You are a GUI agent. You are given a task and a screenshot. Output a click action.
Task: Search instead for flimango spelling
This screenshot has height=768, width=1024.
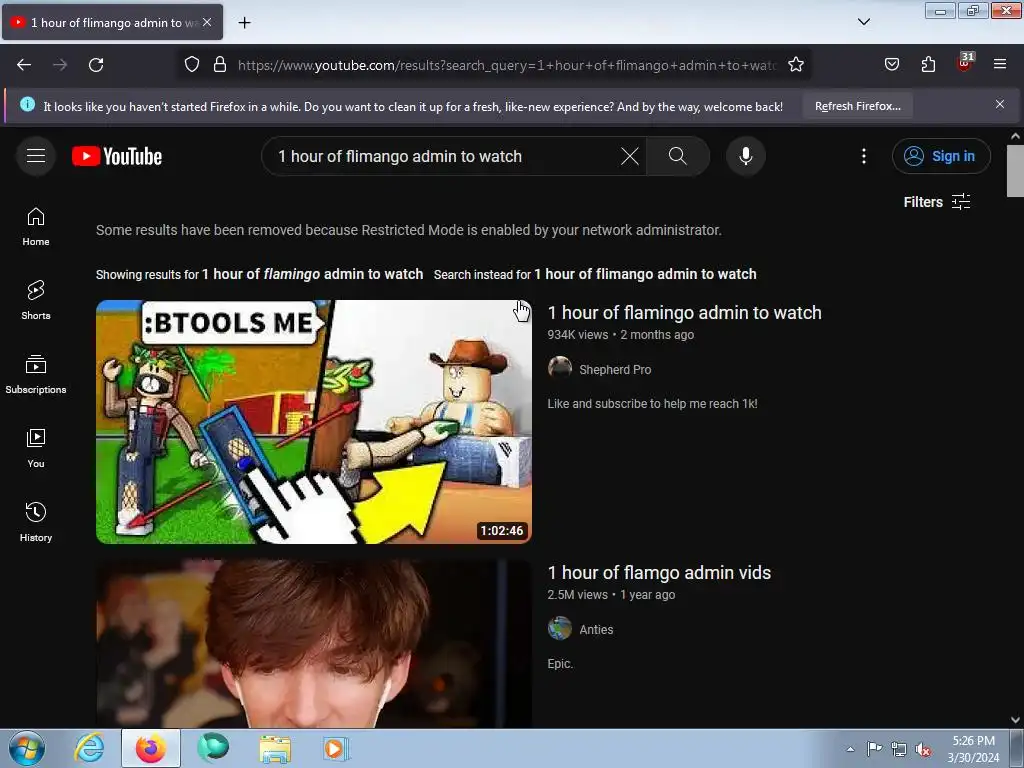pos(645,274)
